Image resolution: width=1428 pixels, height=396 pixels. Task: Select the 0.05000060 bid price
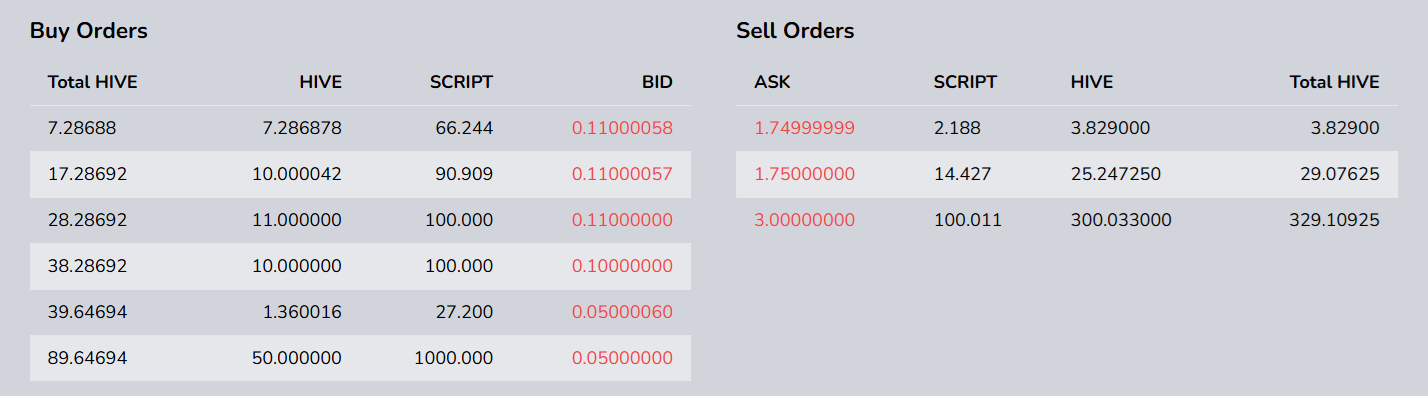[x=622, y=312]
